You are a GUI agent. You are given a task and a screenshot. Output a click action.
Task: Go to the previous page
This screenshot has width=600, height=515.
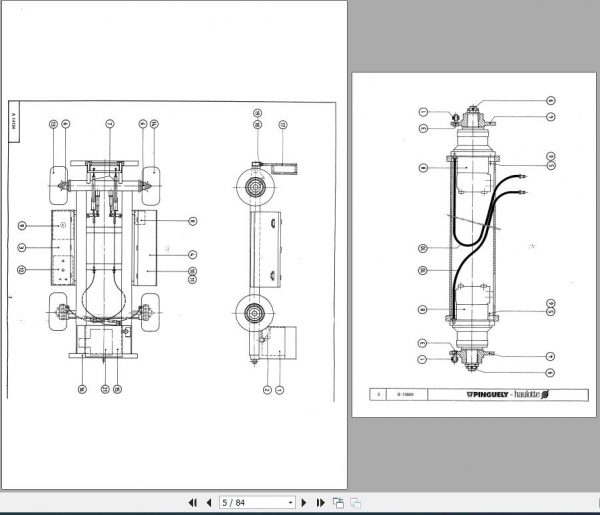(x=209, y=502)
